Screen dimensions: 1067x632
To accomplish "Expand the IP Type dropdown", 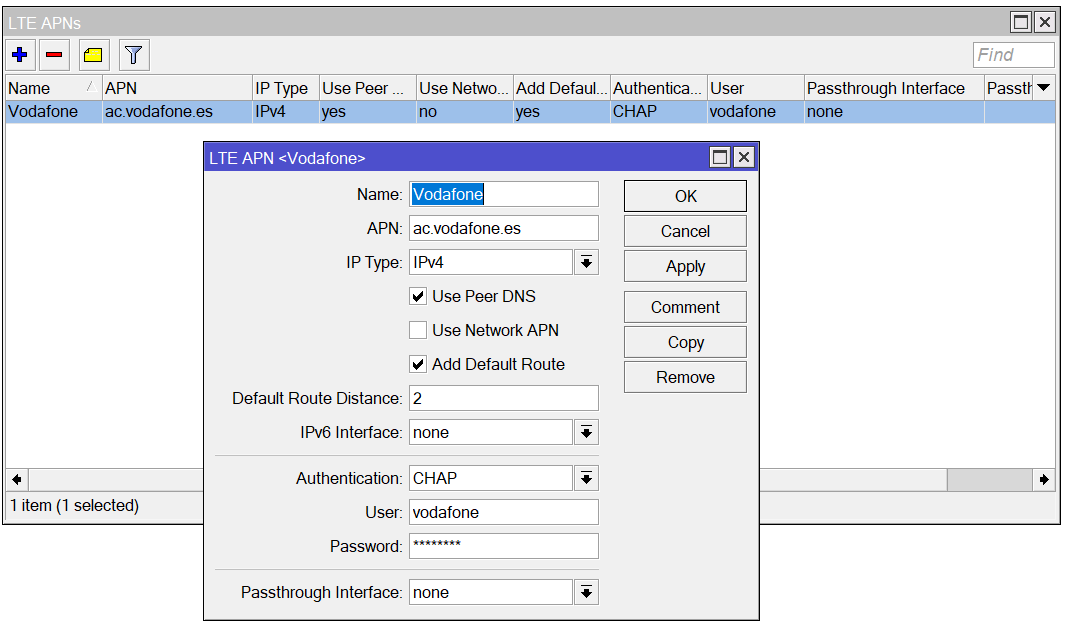I will point(586,262).
